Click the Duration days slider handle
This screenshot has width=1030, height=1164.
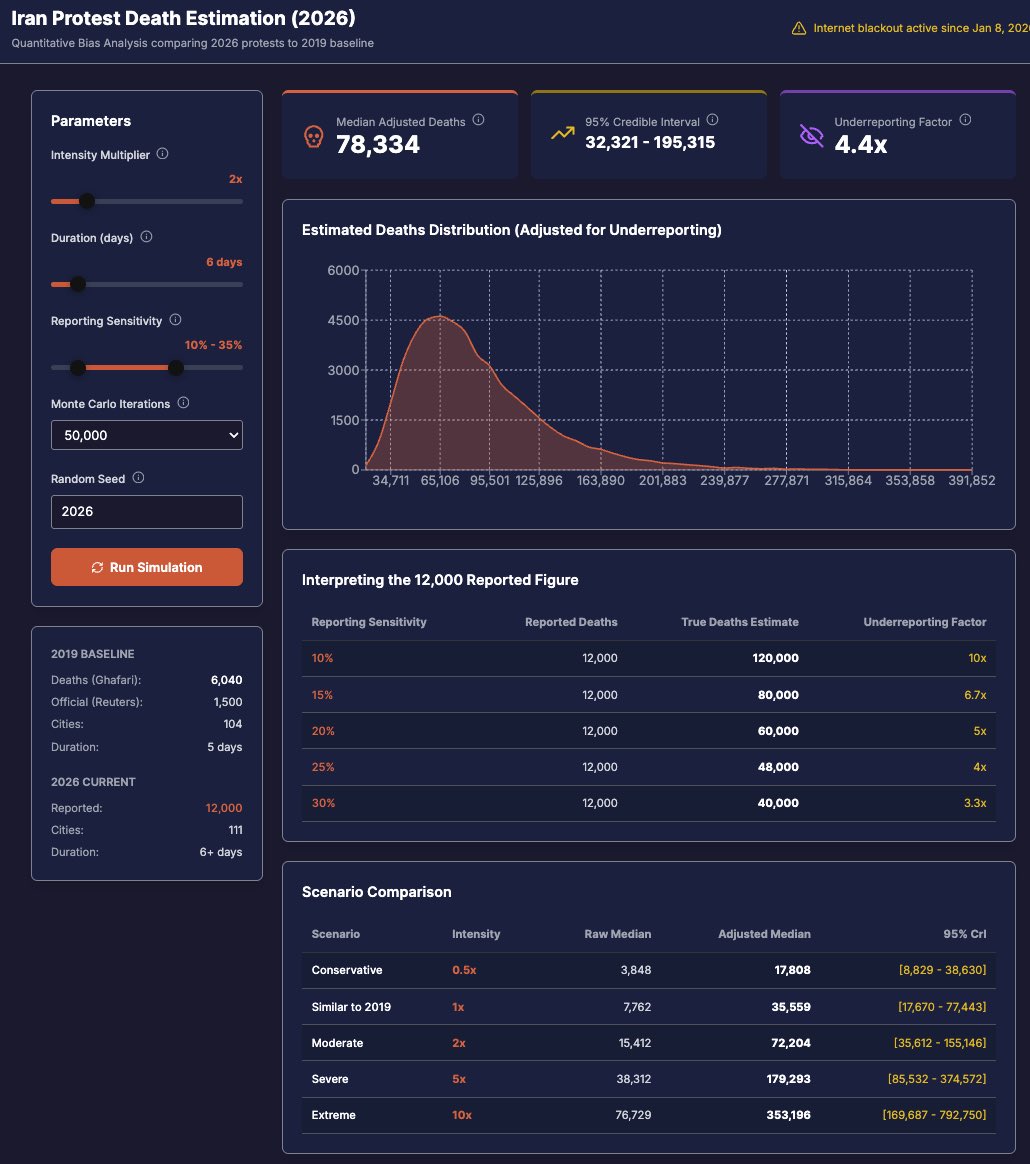click(77, 284)
